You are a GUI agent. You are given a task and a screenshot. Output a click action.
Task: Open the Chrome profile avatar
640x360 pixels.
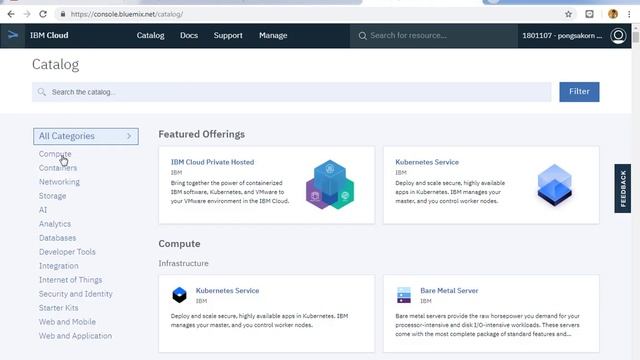click(x=613, y=14)
